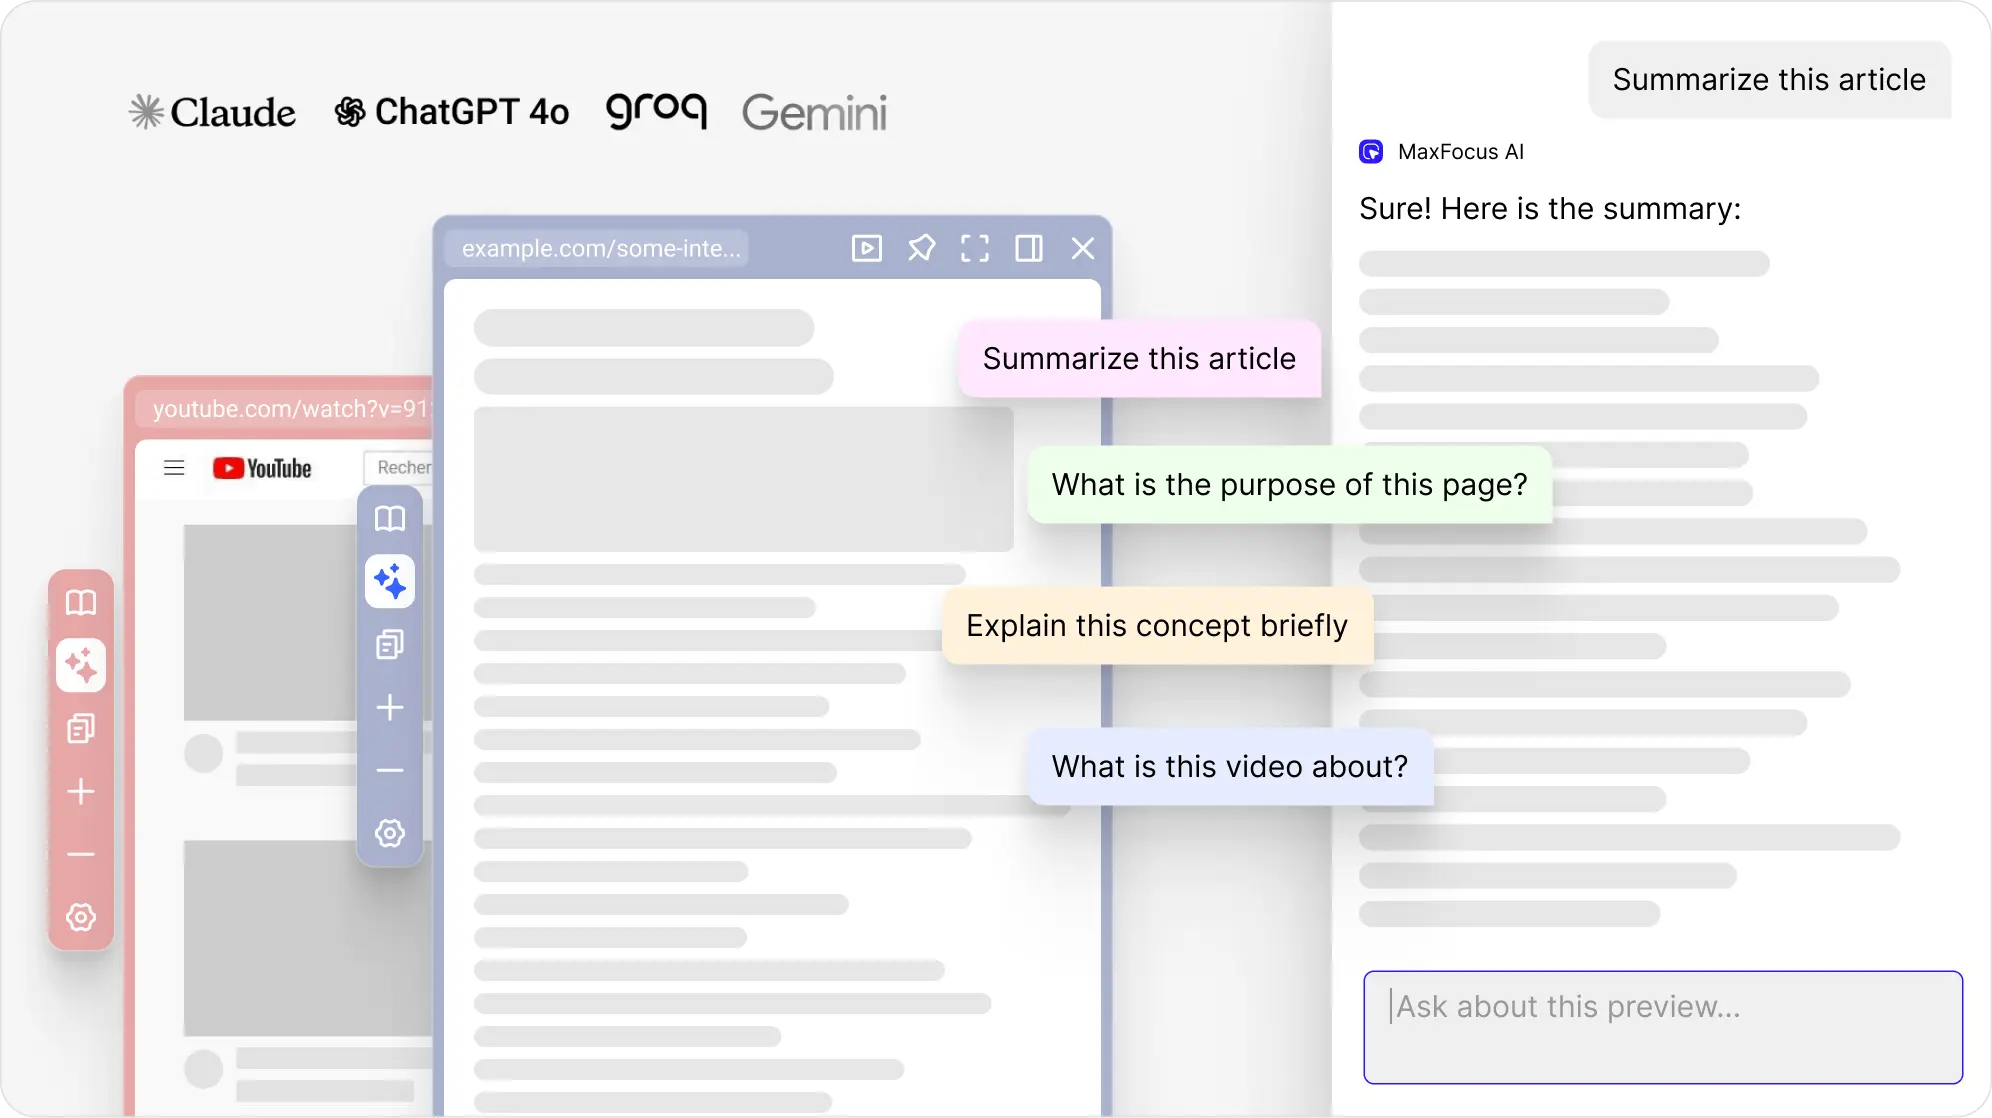Select Groq AI provider option
The width and height of the screenshot is (1992, 1118).
(655, 111)
